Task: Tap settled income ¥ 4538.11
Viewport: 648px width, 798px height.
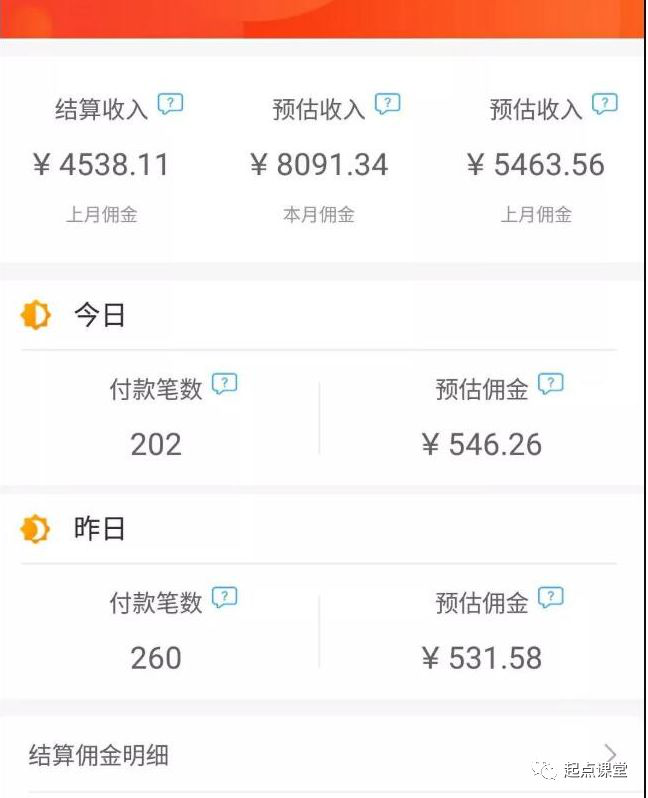Action: pyautogui.click(x=101, y=165)
